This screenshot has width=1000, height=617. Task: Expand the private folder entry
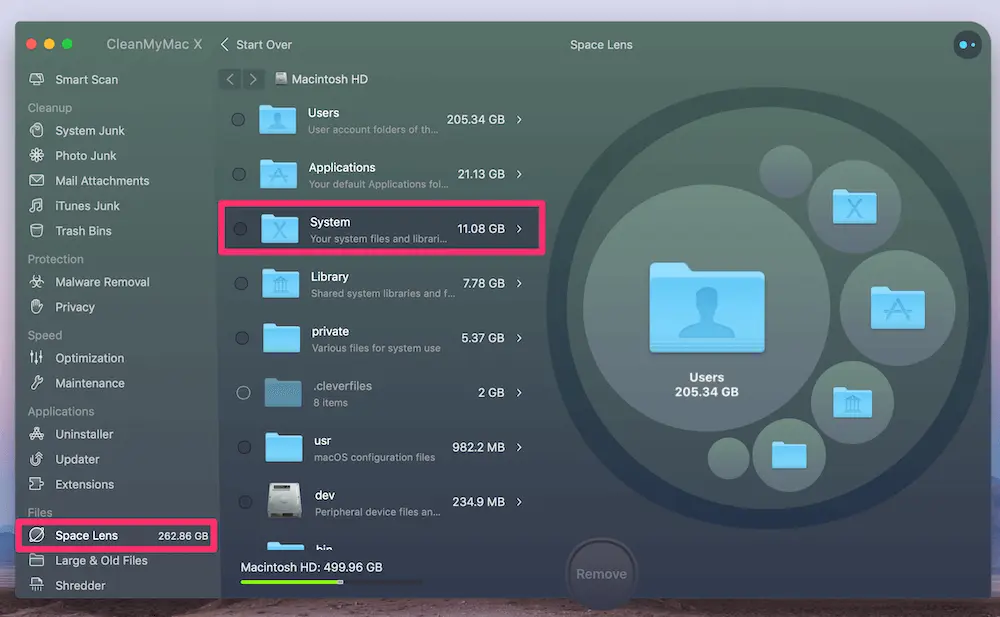[519, 338]
